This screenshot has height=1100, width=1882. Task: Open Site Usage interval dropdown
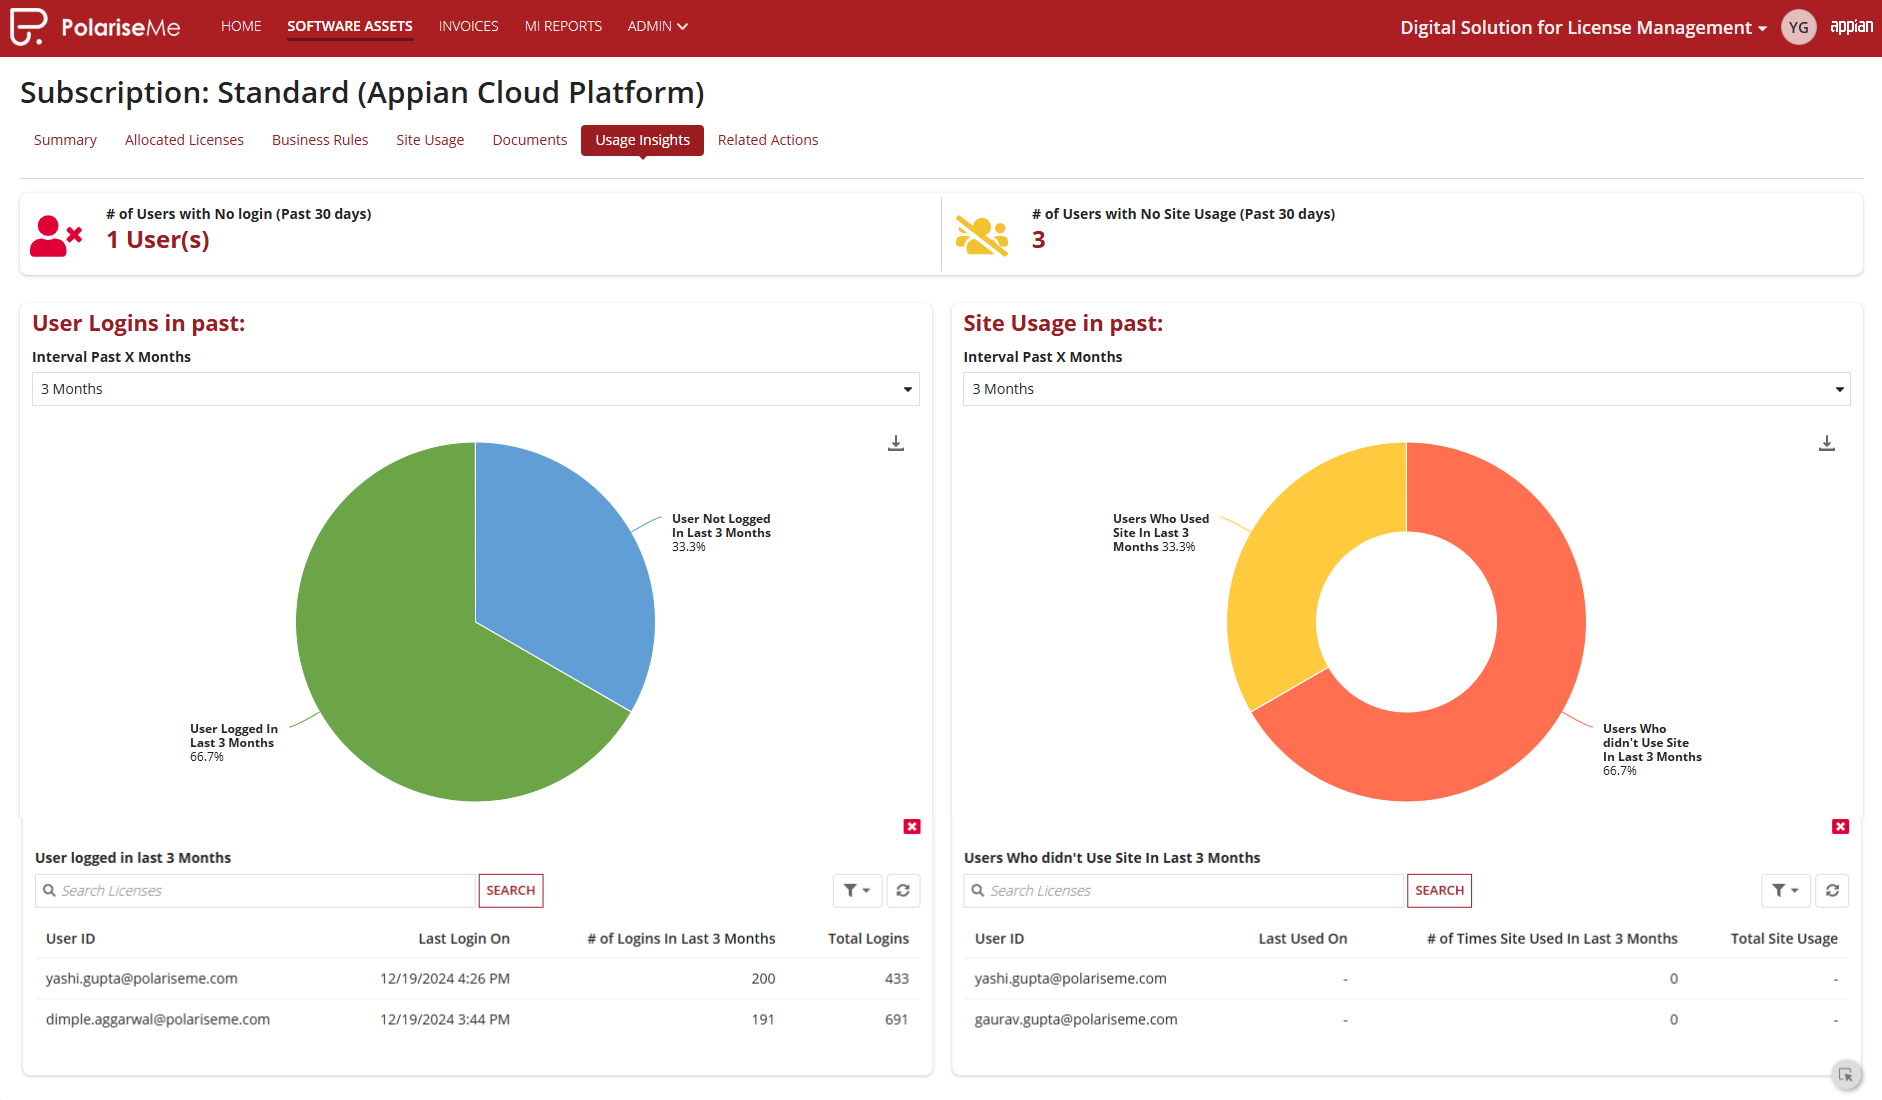[1407, 389]
